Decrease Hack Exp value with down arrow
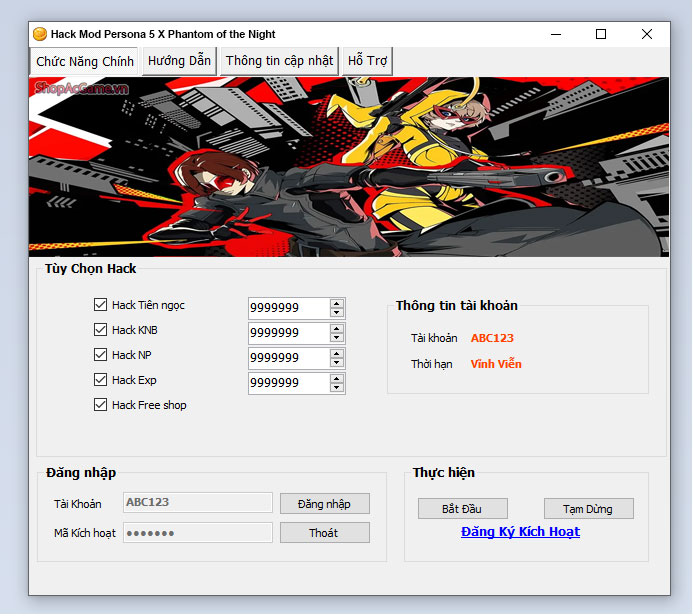This screenshot has width=693, height=616. (x=337, y=388)
